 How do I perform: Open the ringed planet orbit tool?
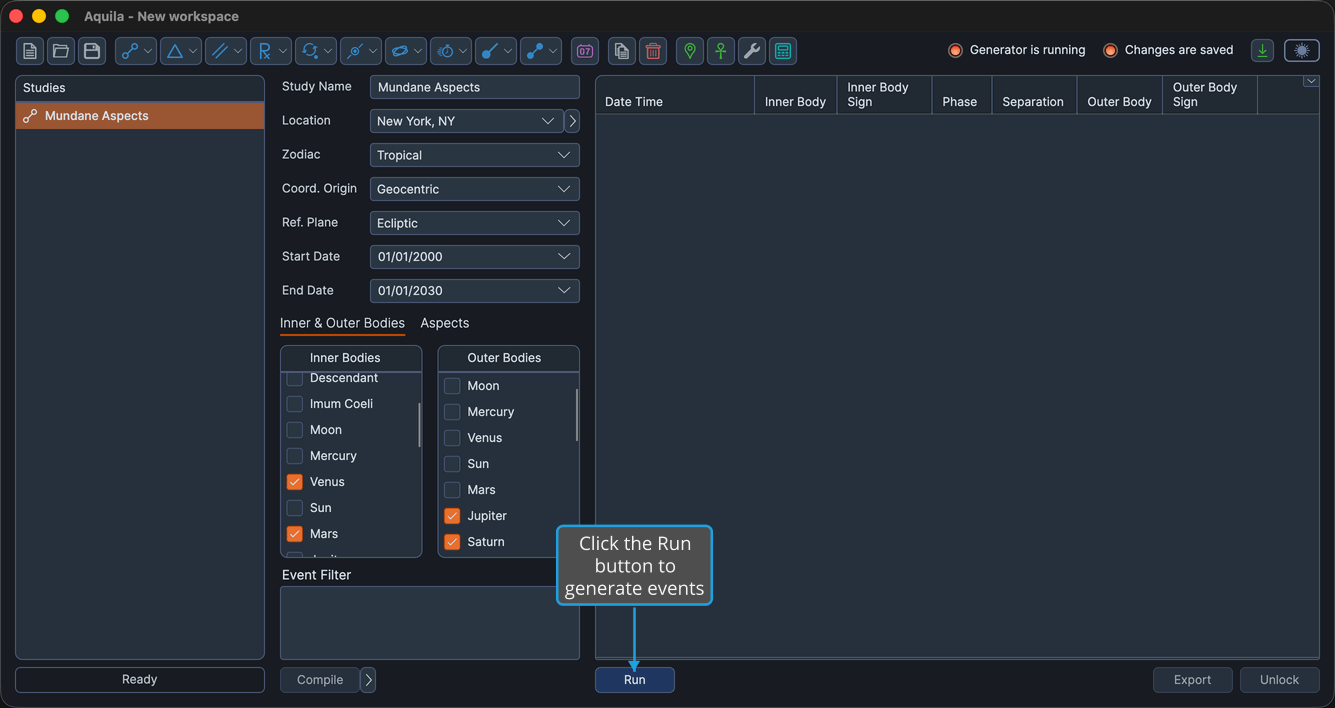pyautogui.click(x=406, y=51)
